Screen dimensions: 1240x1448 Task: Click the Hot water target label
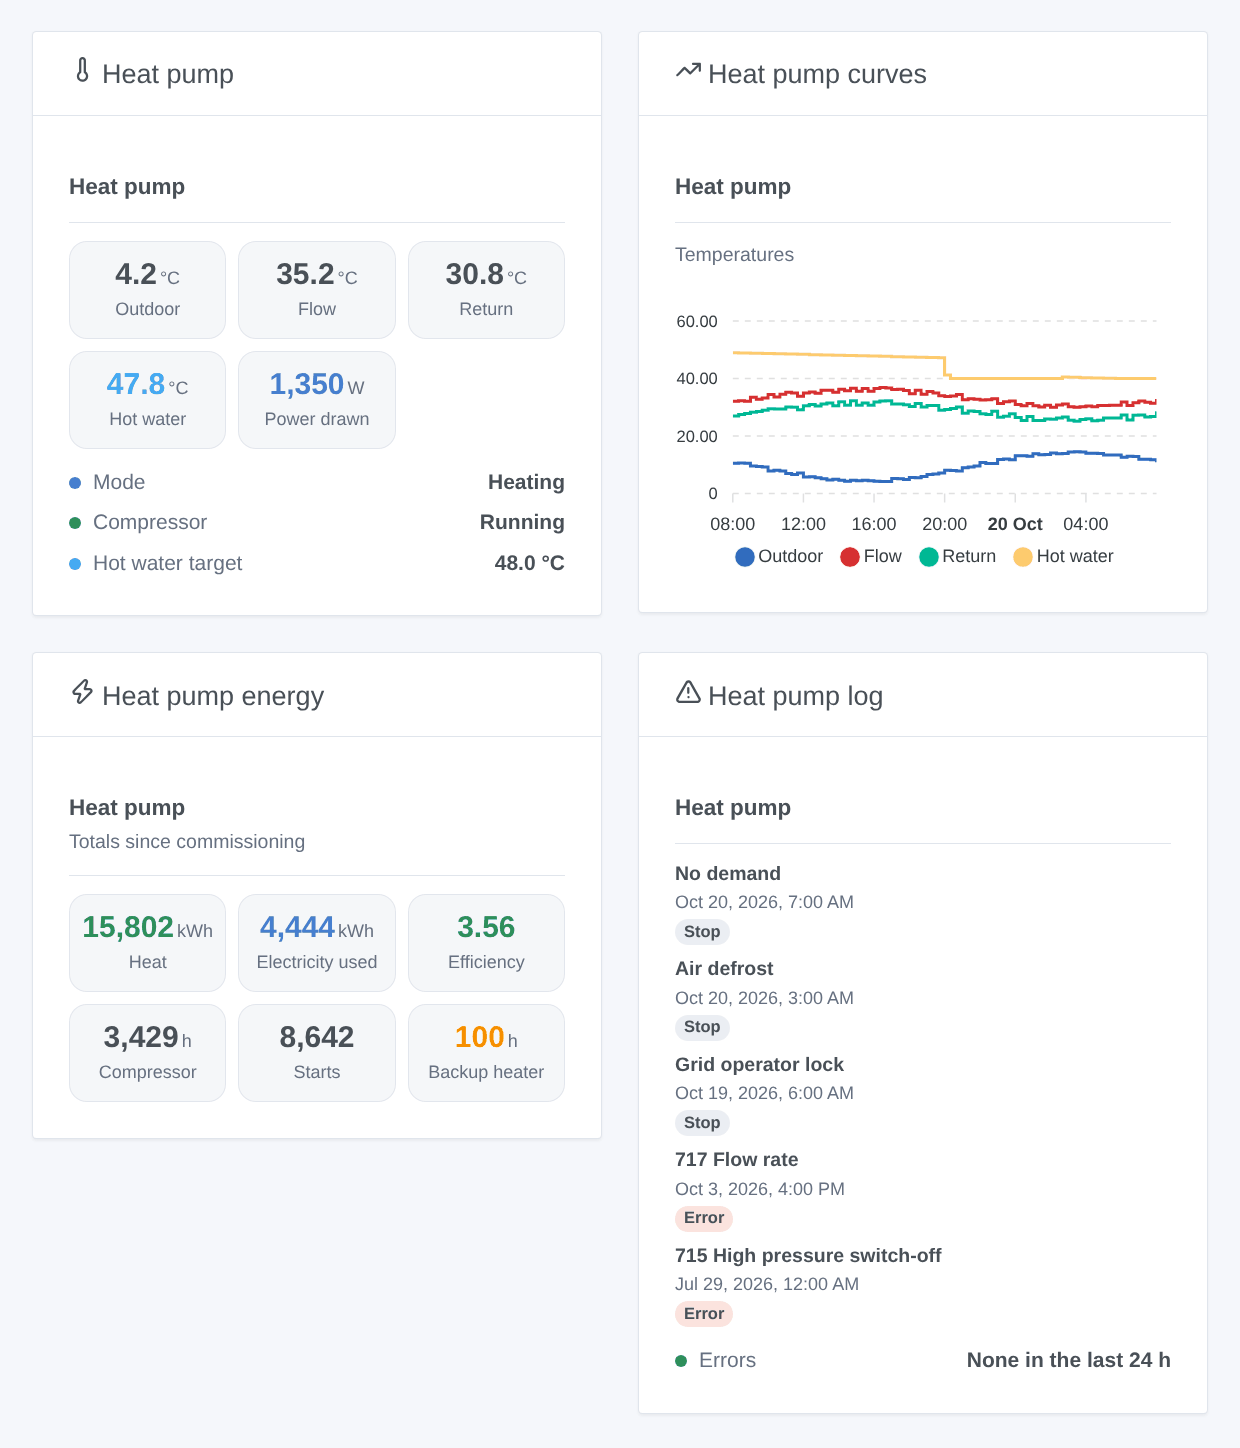click(x=168, y=563)
